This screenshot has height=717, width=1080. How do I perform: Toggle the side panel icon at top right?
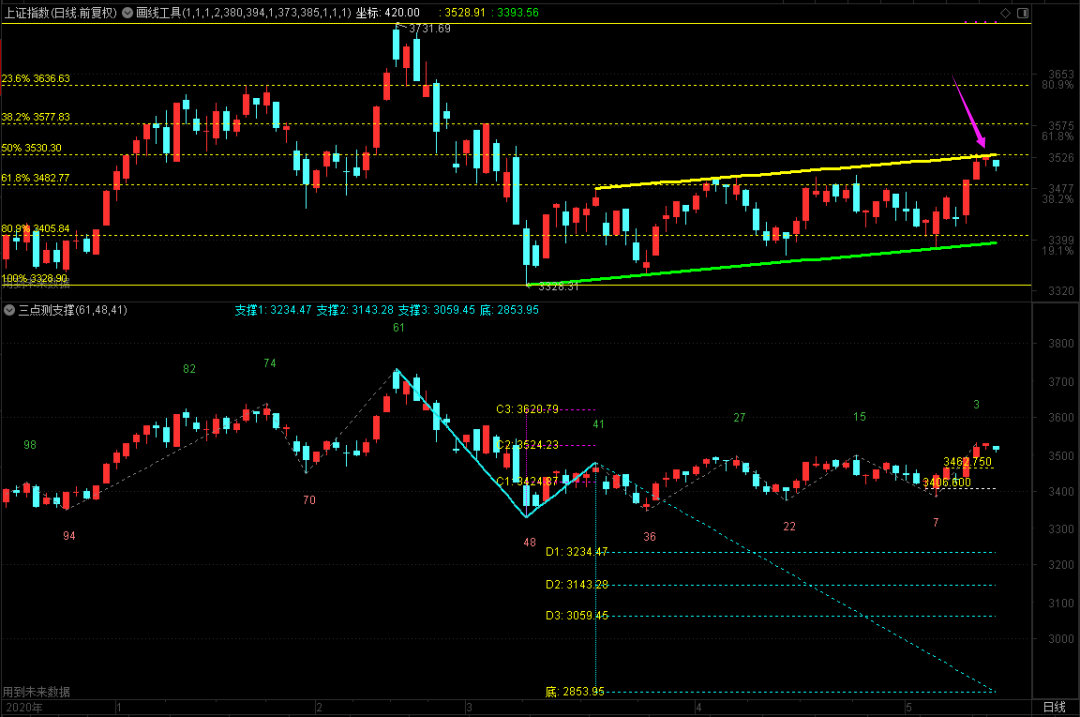tap(1023, 13)
